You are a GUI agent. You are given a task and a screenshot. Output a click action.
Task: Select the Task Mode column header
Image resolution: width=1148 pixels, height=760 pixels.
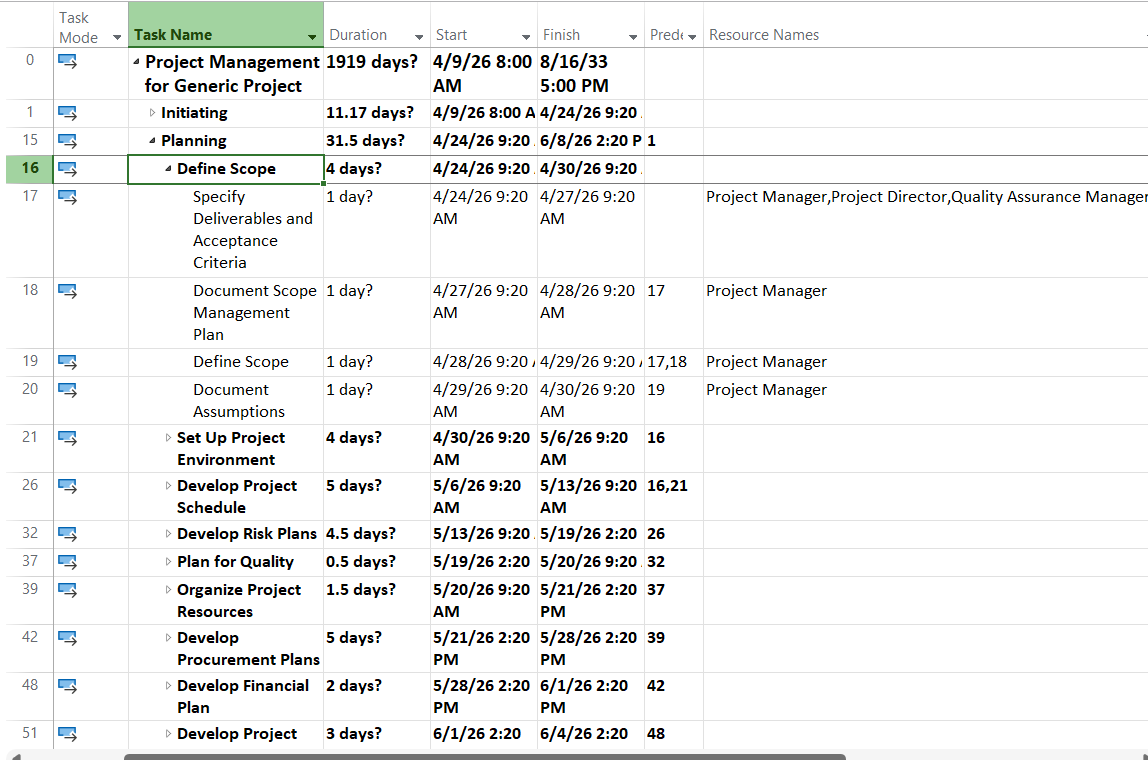tap(79, 28)
